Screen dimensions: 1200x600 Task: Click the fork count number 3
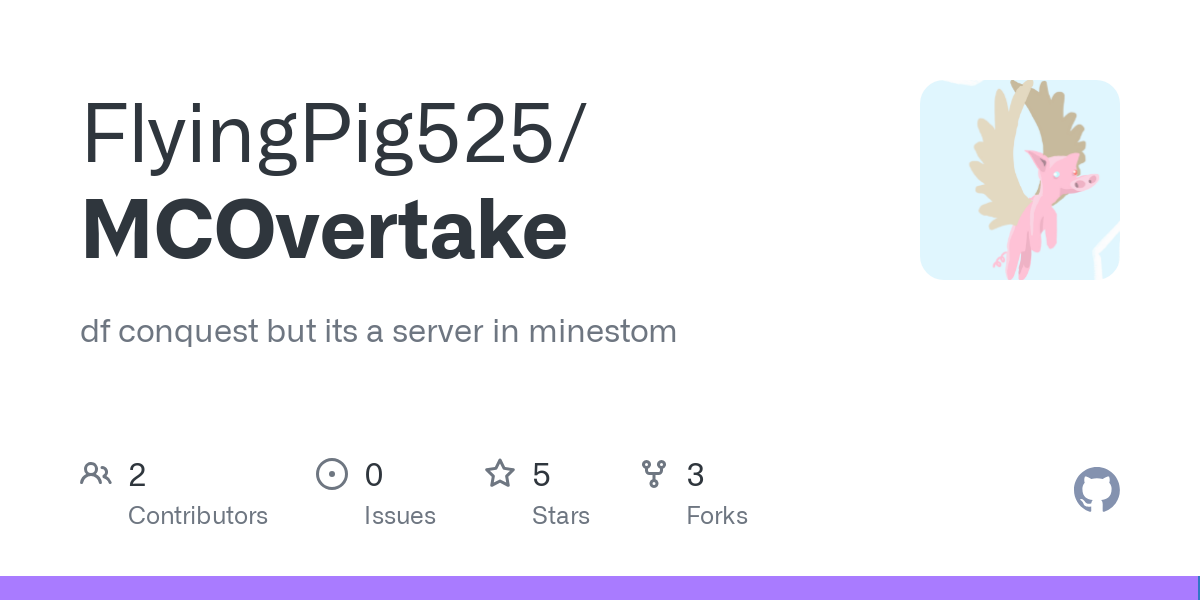click(x=695, y=475)
